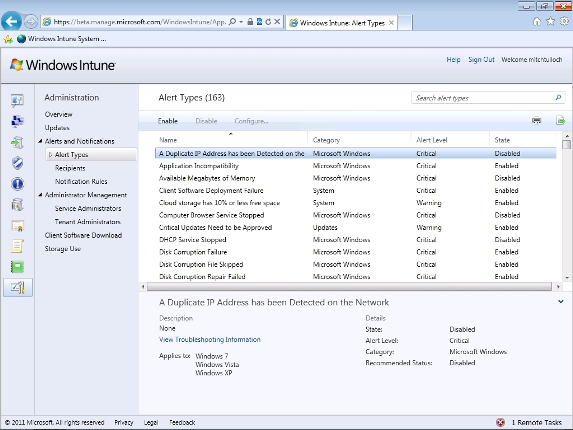Viewport: 573px width, 430px height.
Task: Open the browser Tools gear icon
Action: (565, 22)
